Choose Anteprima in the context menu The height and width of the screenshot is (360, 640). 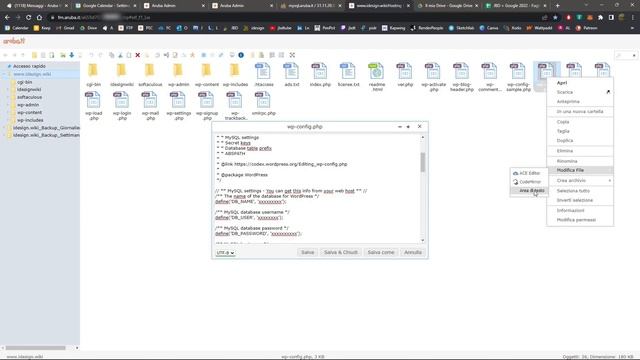click(x=580, y=102)
